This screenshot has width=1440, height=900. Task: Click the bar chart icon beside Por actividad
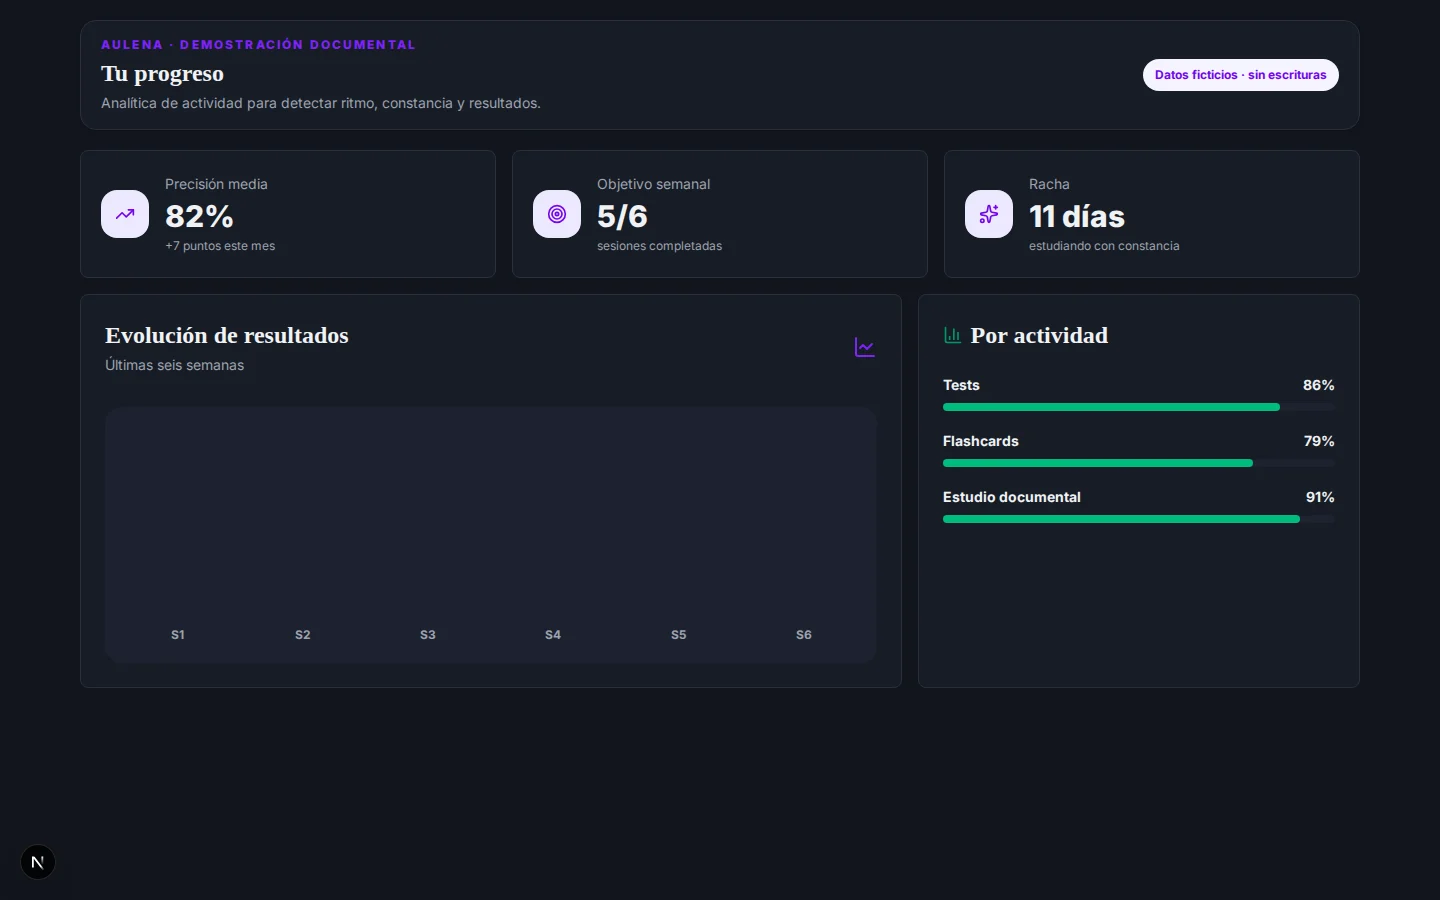(952, 335)
